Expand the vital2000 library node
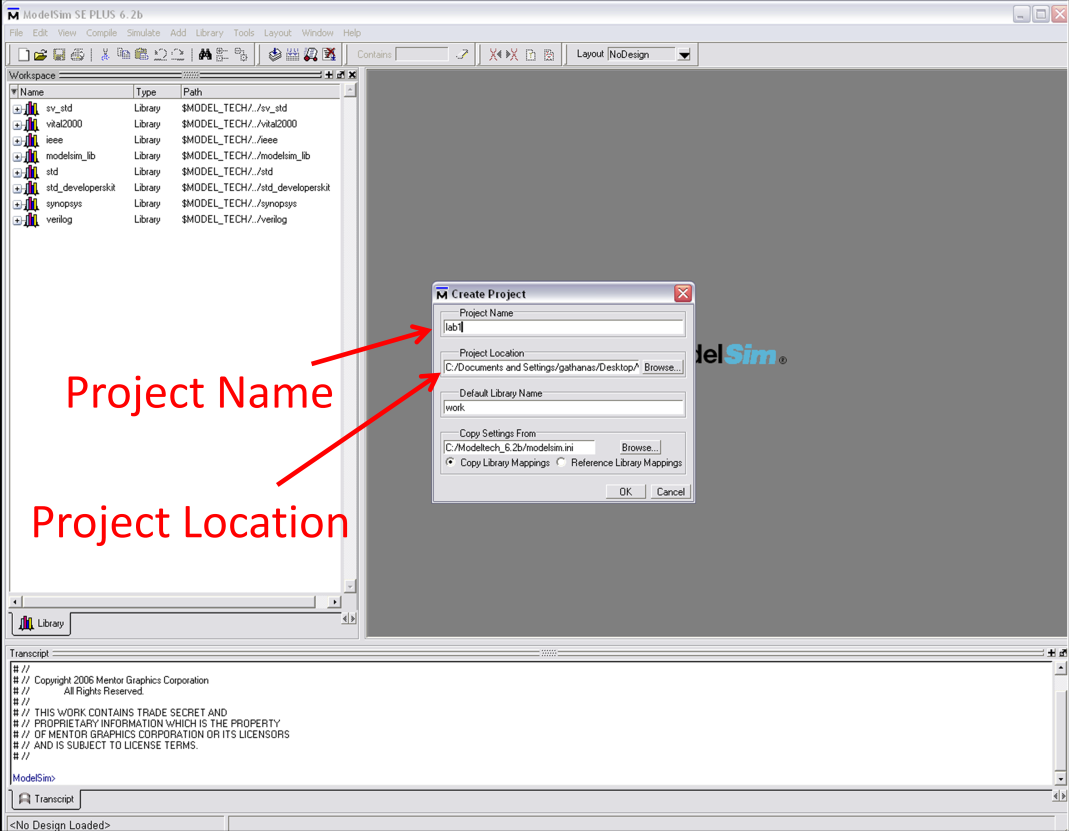The width and height of the screenshot is (1069, 831). [17, 125]
